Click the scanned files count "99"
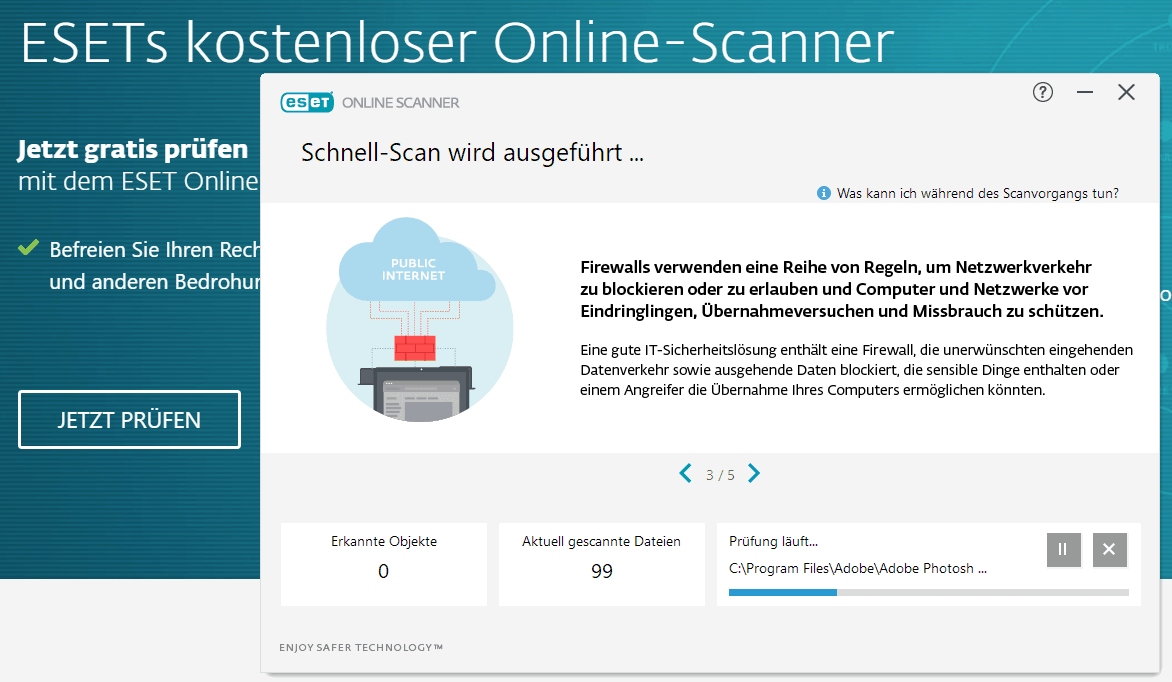1172x682 pixels. tap(602, 571)
